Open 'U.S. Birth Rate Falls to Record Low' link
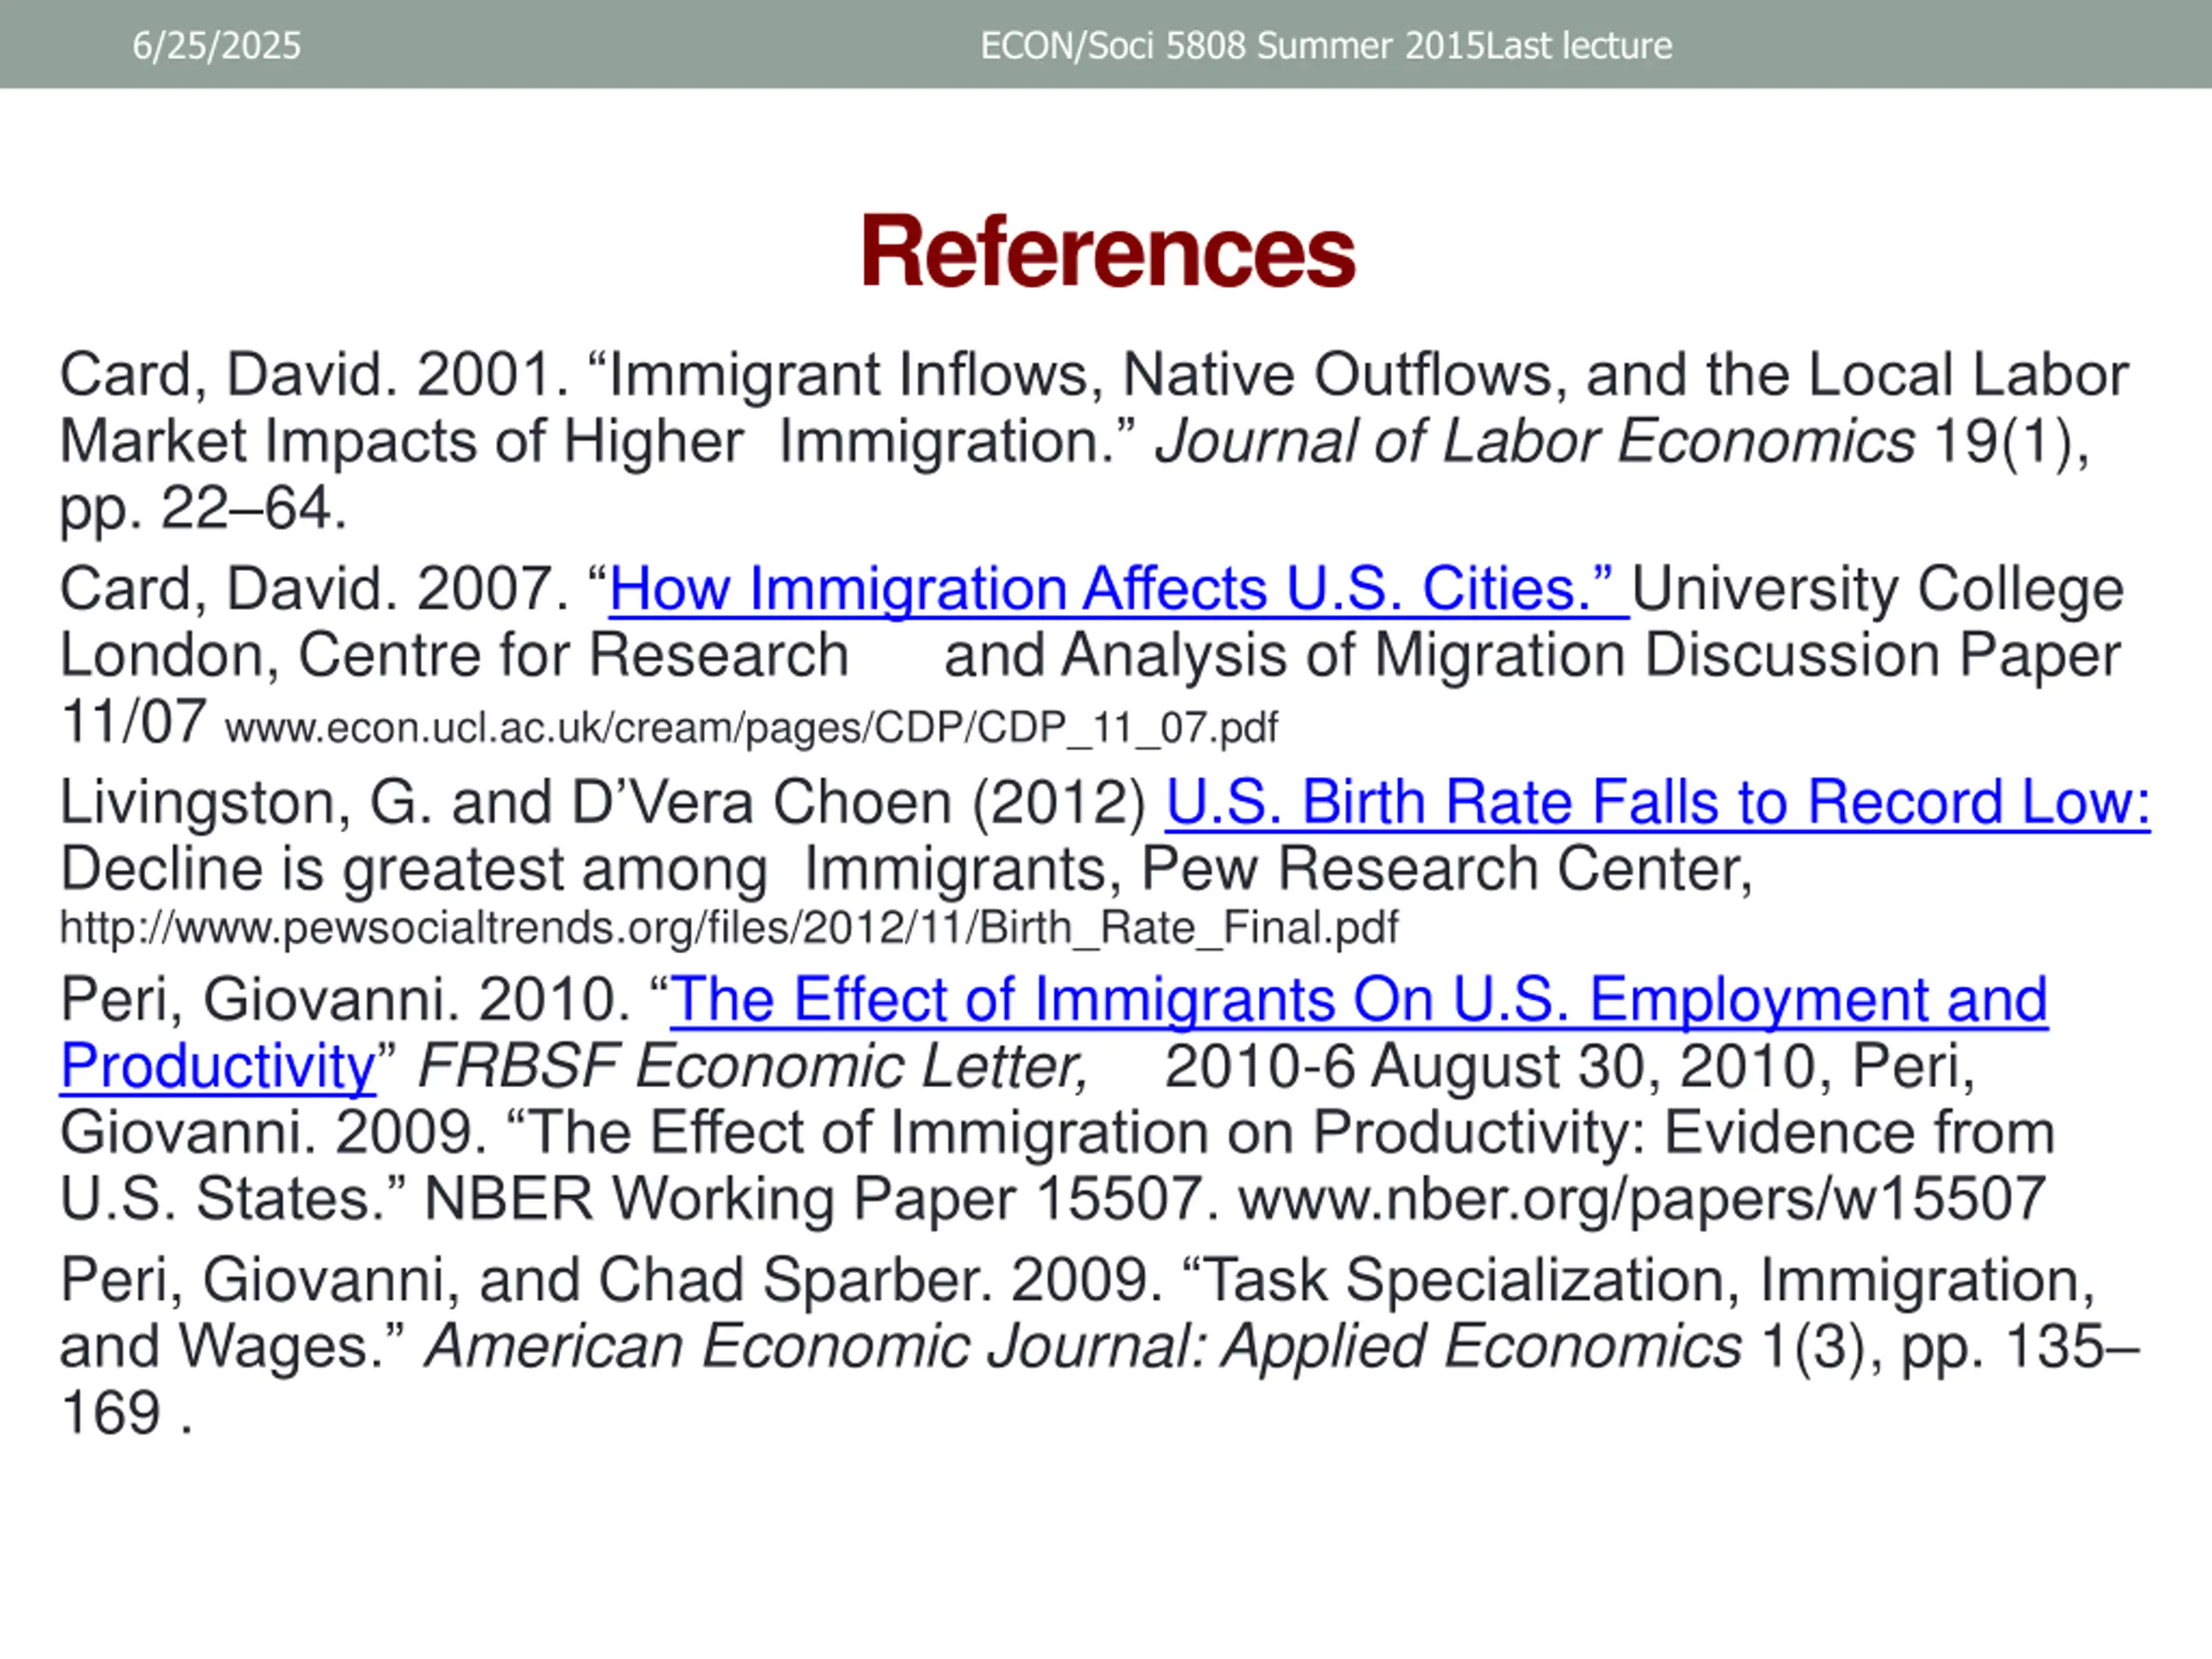This screenshot has width=2212, height=1659. pyautogui.click(x=1656, y=803)
